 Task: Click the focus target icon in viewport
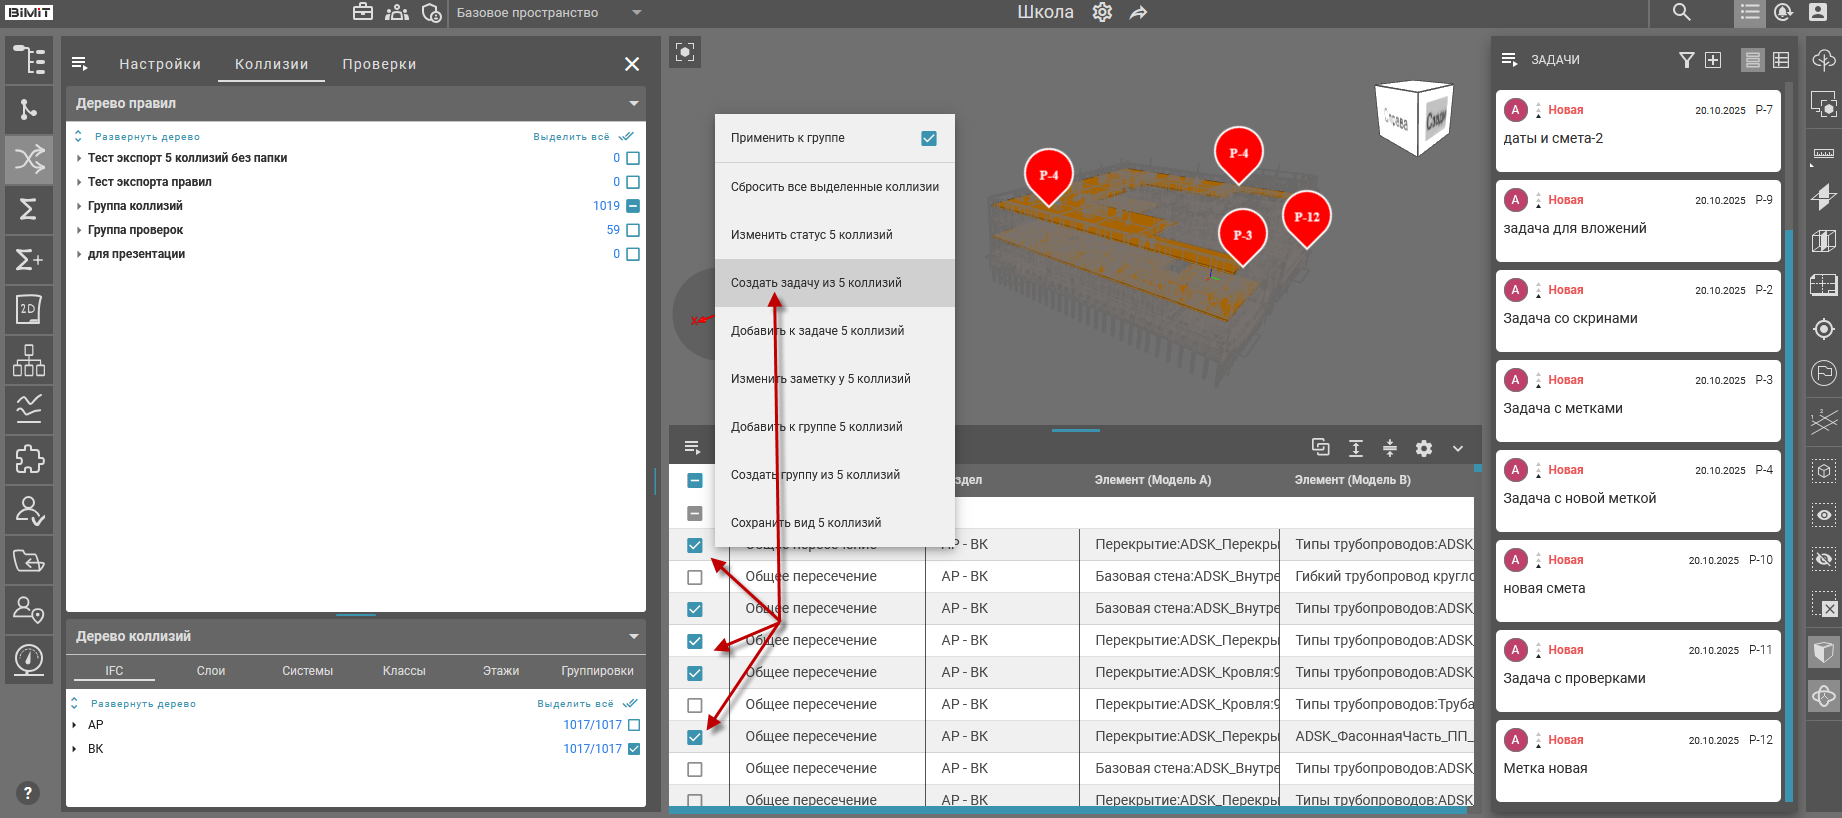685,52
